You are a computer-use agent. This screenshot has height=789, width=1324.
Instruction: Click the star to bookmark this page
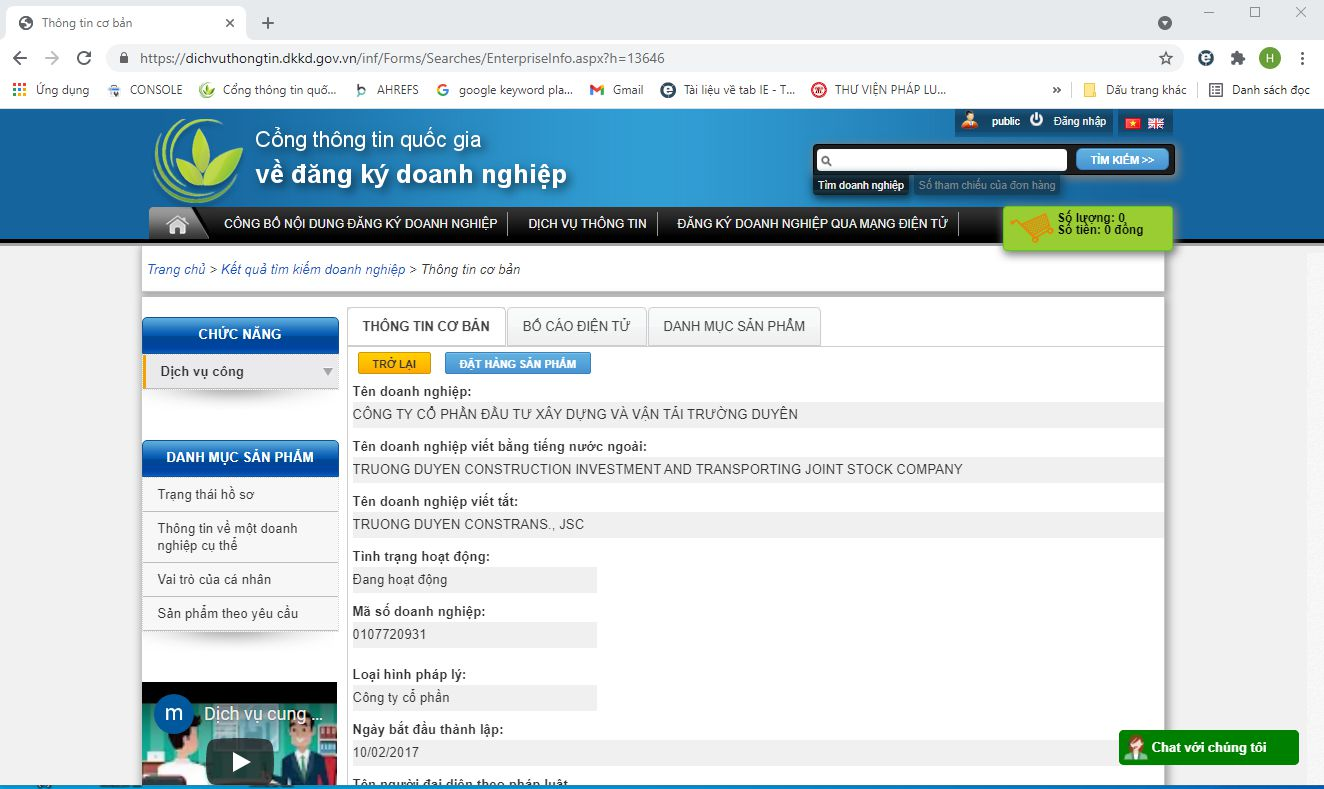point(1166,58)
